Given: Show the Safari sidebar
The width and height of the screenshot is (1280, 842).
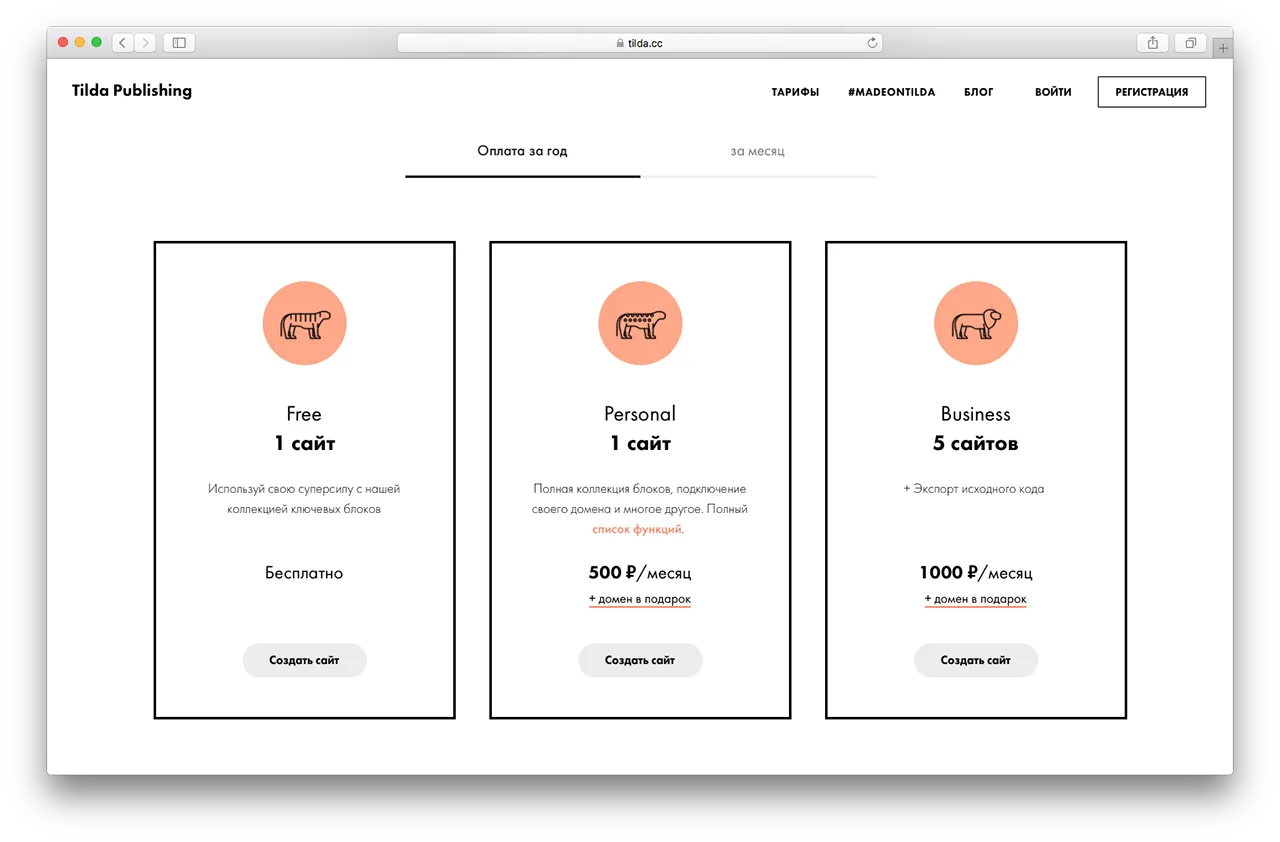Looking at the screenshot, I should point(179,43).
